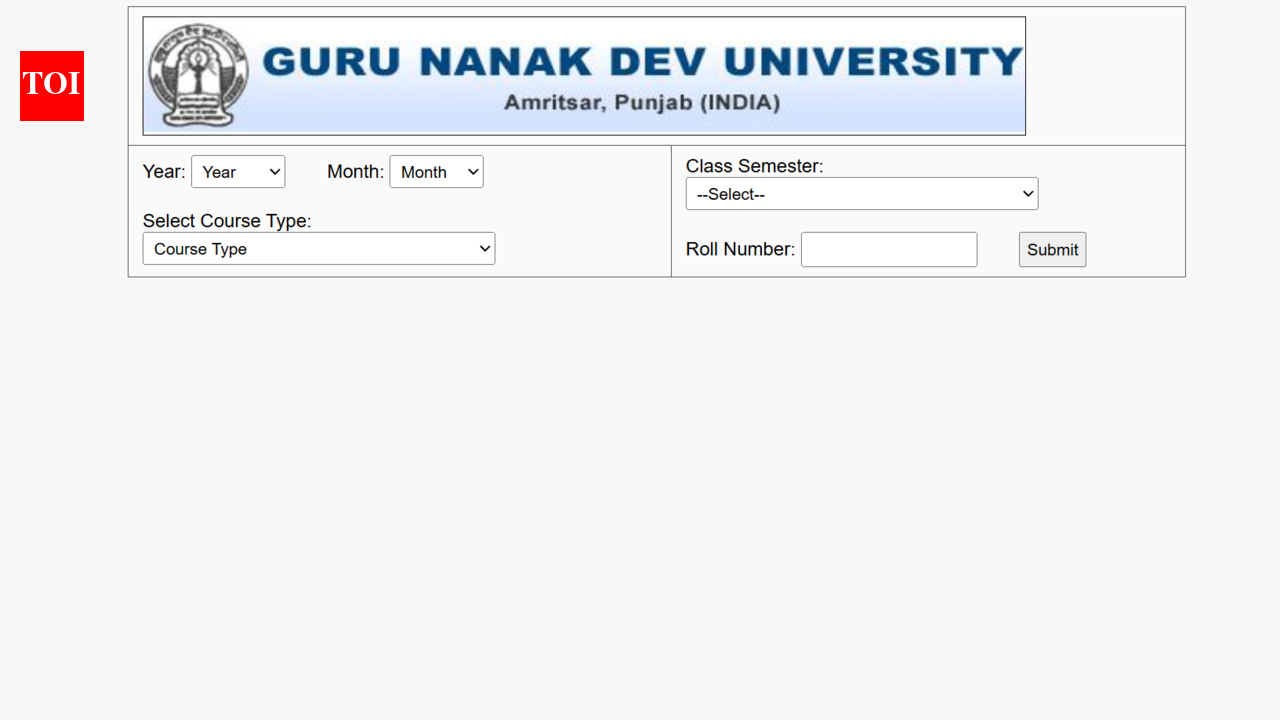Click the Amritsar, Punjab (INDIA) banner text
1280x720 pixels.
click(x=644, y=102)
